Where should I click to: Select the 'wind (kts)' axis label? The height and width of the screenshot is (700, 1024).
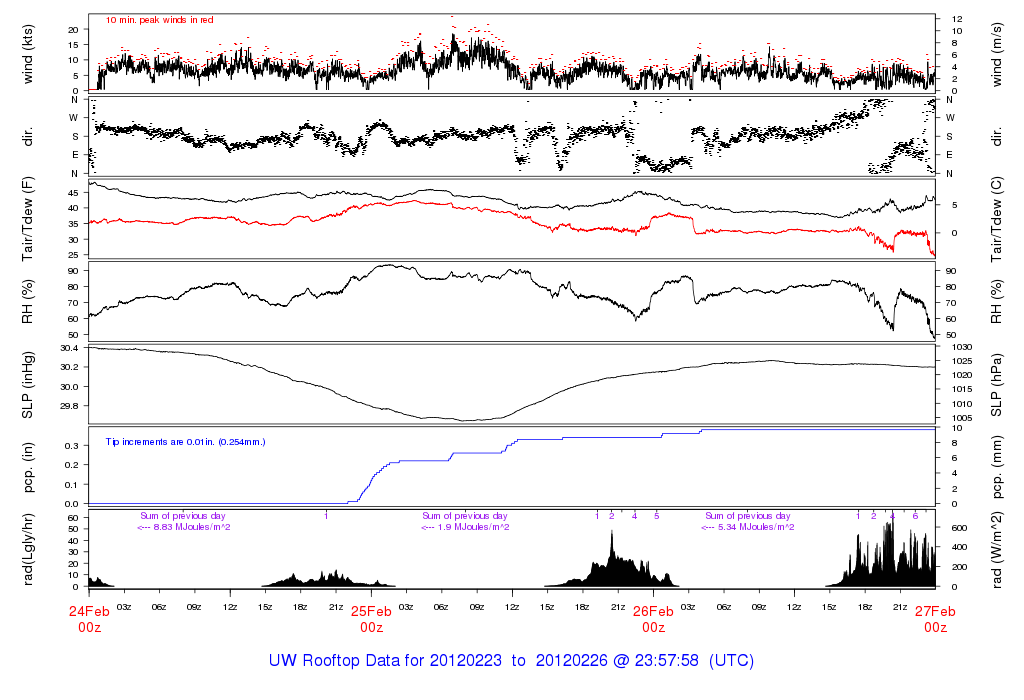(x=27, y=54)
